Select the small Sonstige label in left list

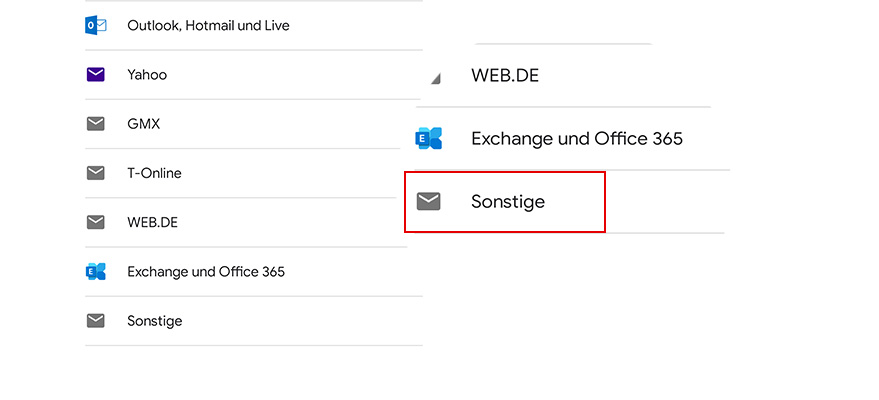click(x=155, y=321)
